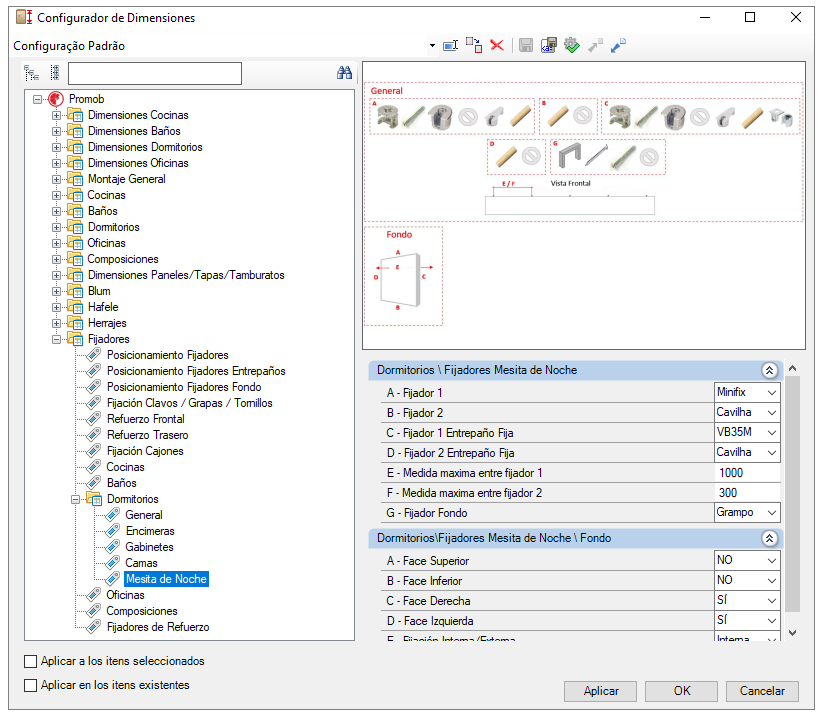The image size is (826, 717).
Task: Collapse the 'Fijadores Mesita de Noche' section
Action: 769,370
